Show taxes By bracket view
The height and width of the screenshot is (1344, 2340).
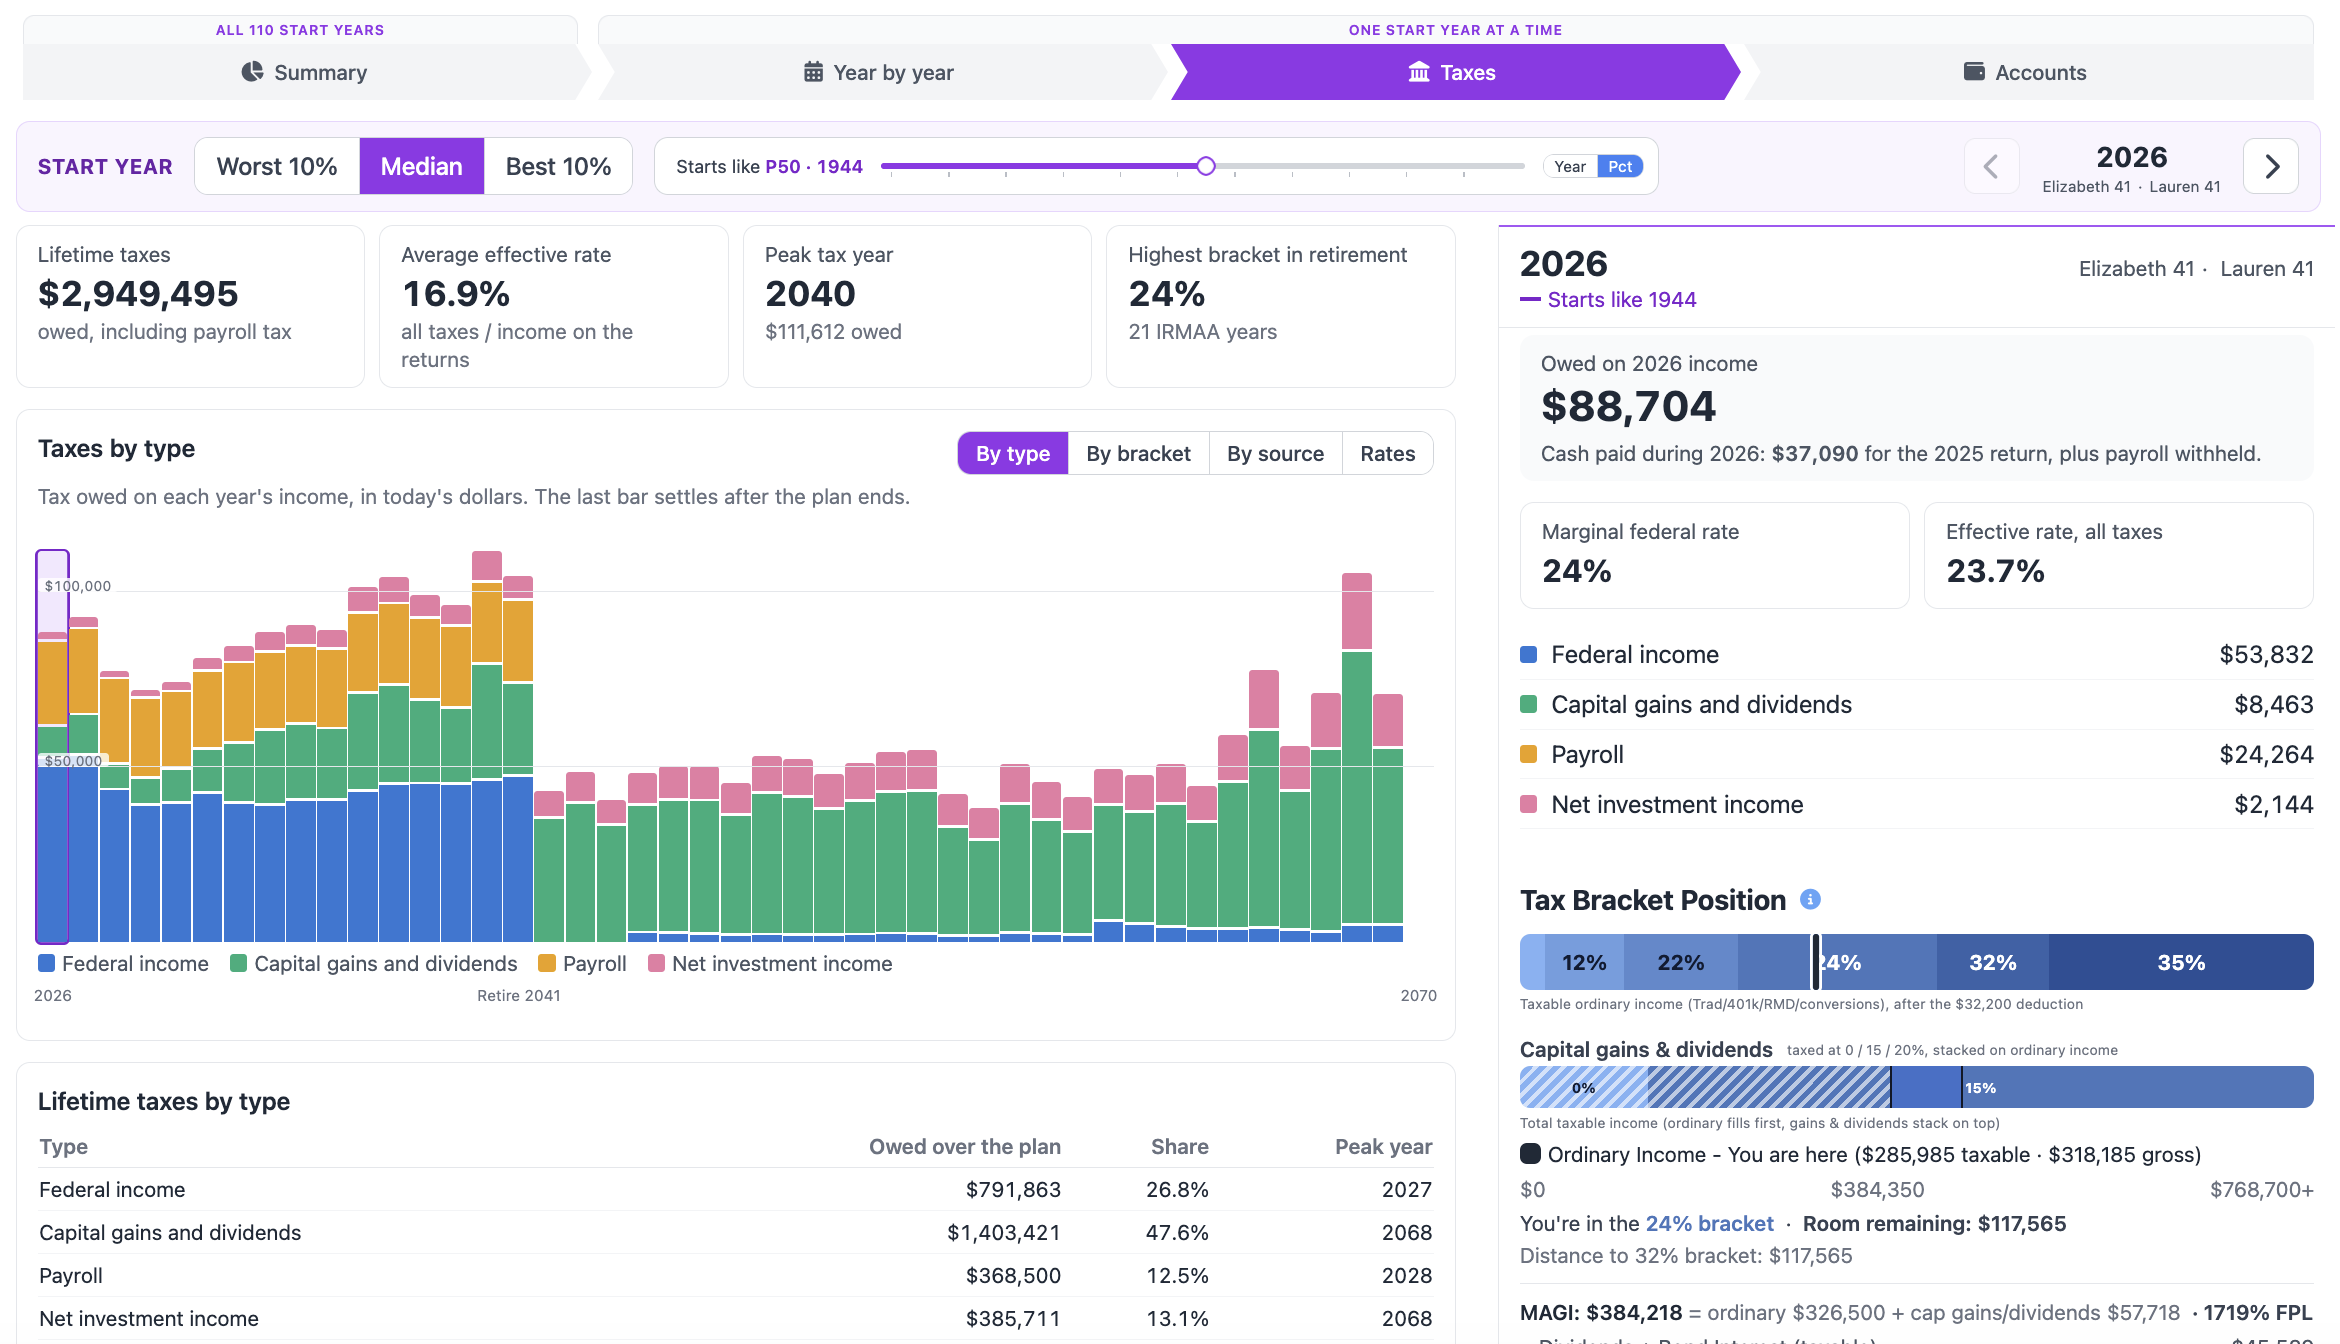point(1138,454)
